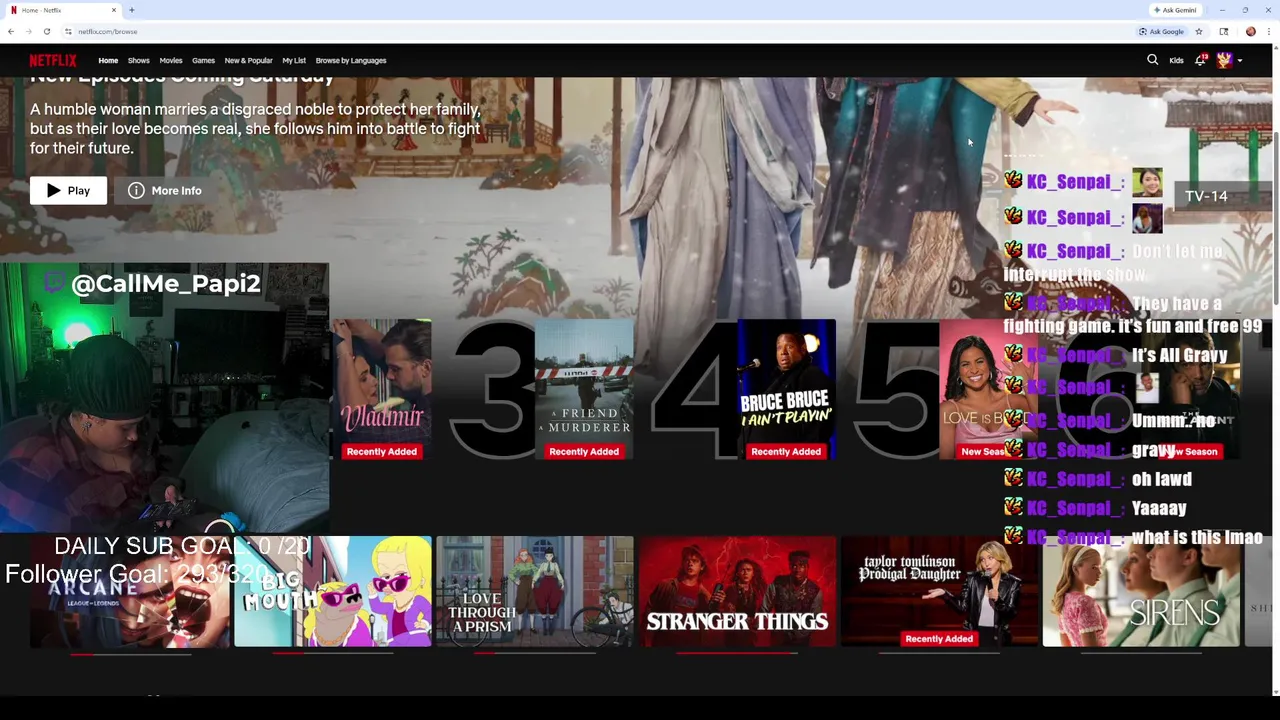1280x720 pixels.
Task: Open the Movies menu item
Action: tap(171, 60)
